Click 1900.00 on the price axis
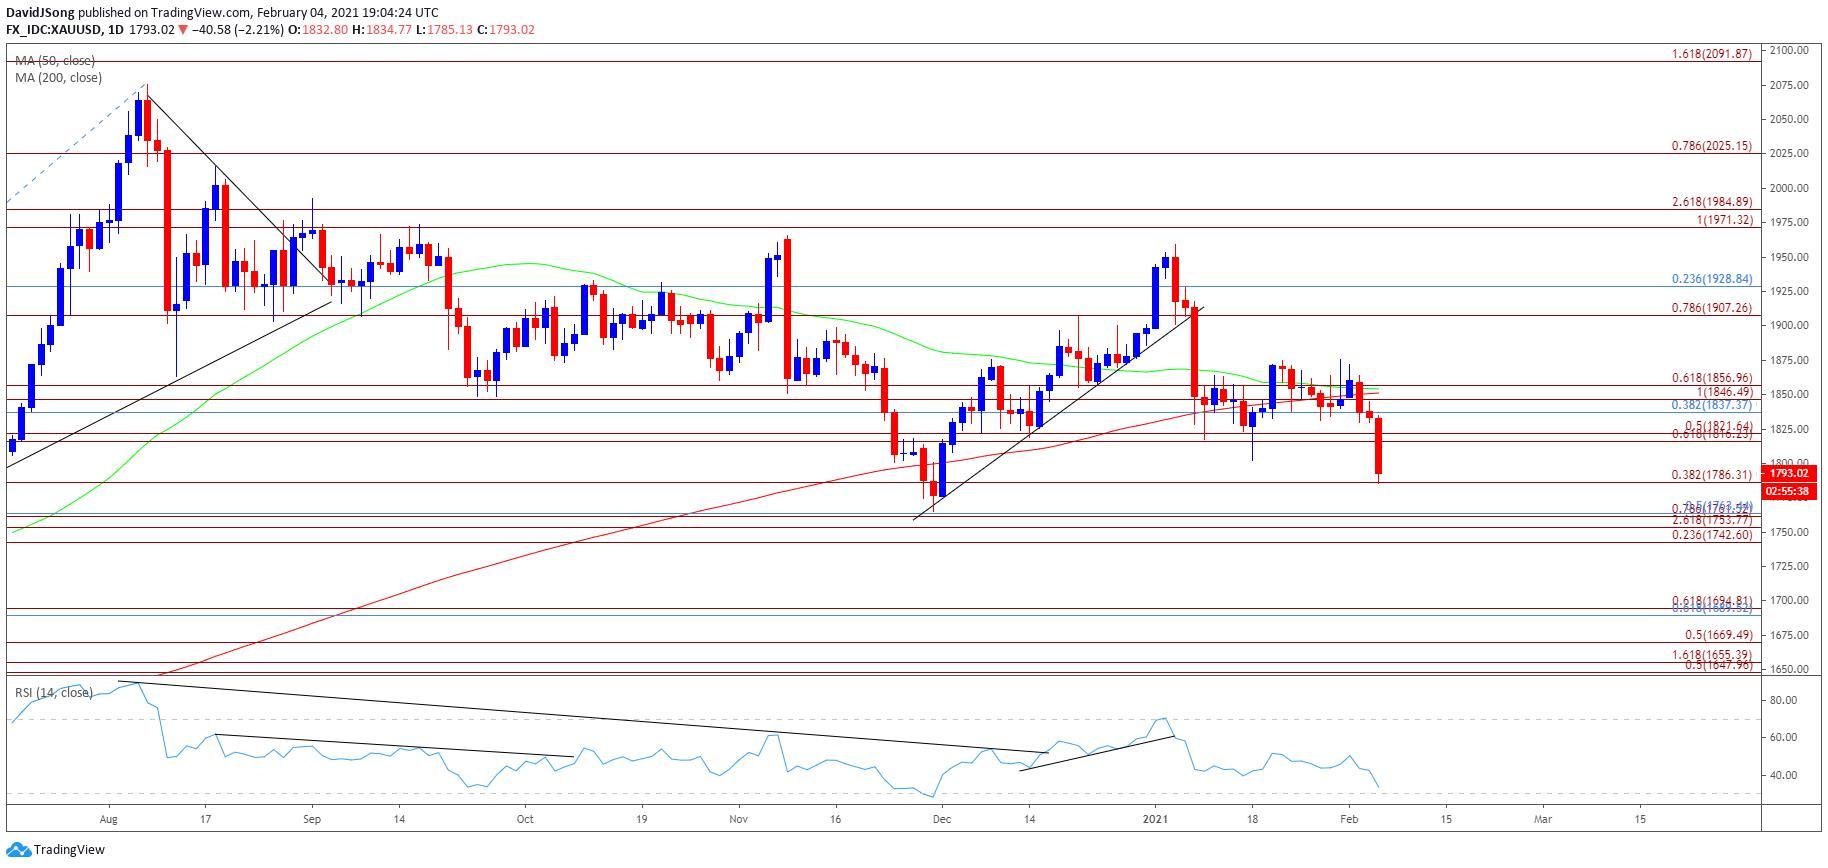This screenshot has height=868, width=1828. [x=1790, y=325]
